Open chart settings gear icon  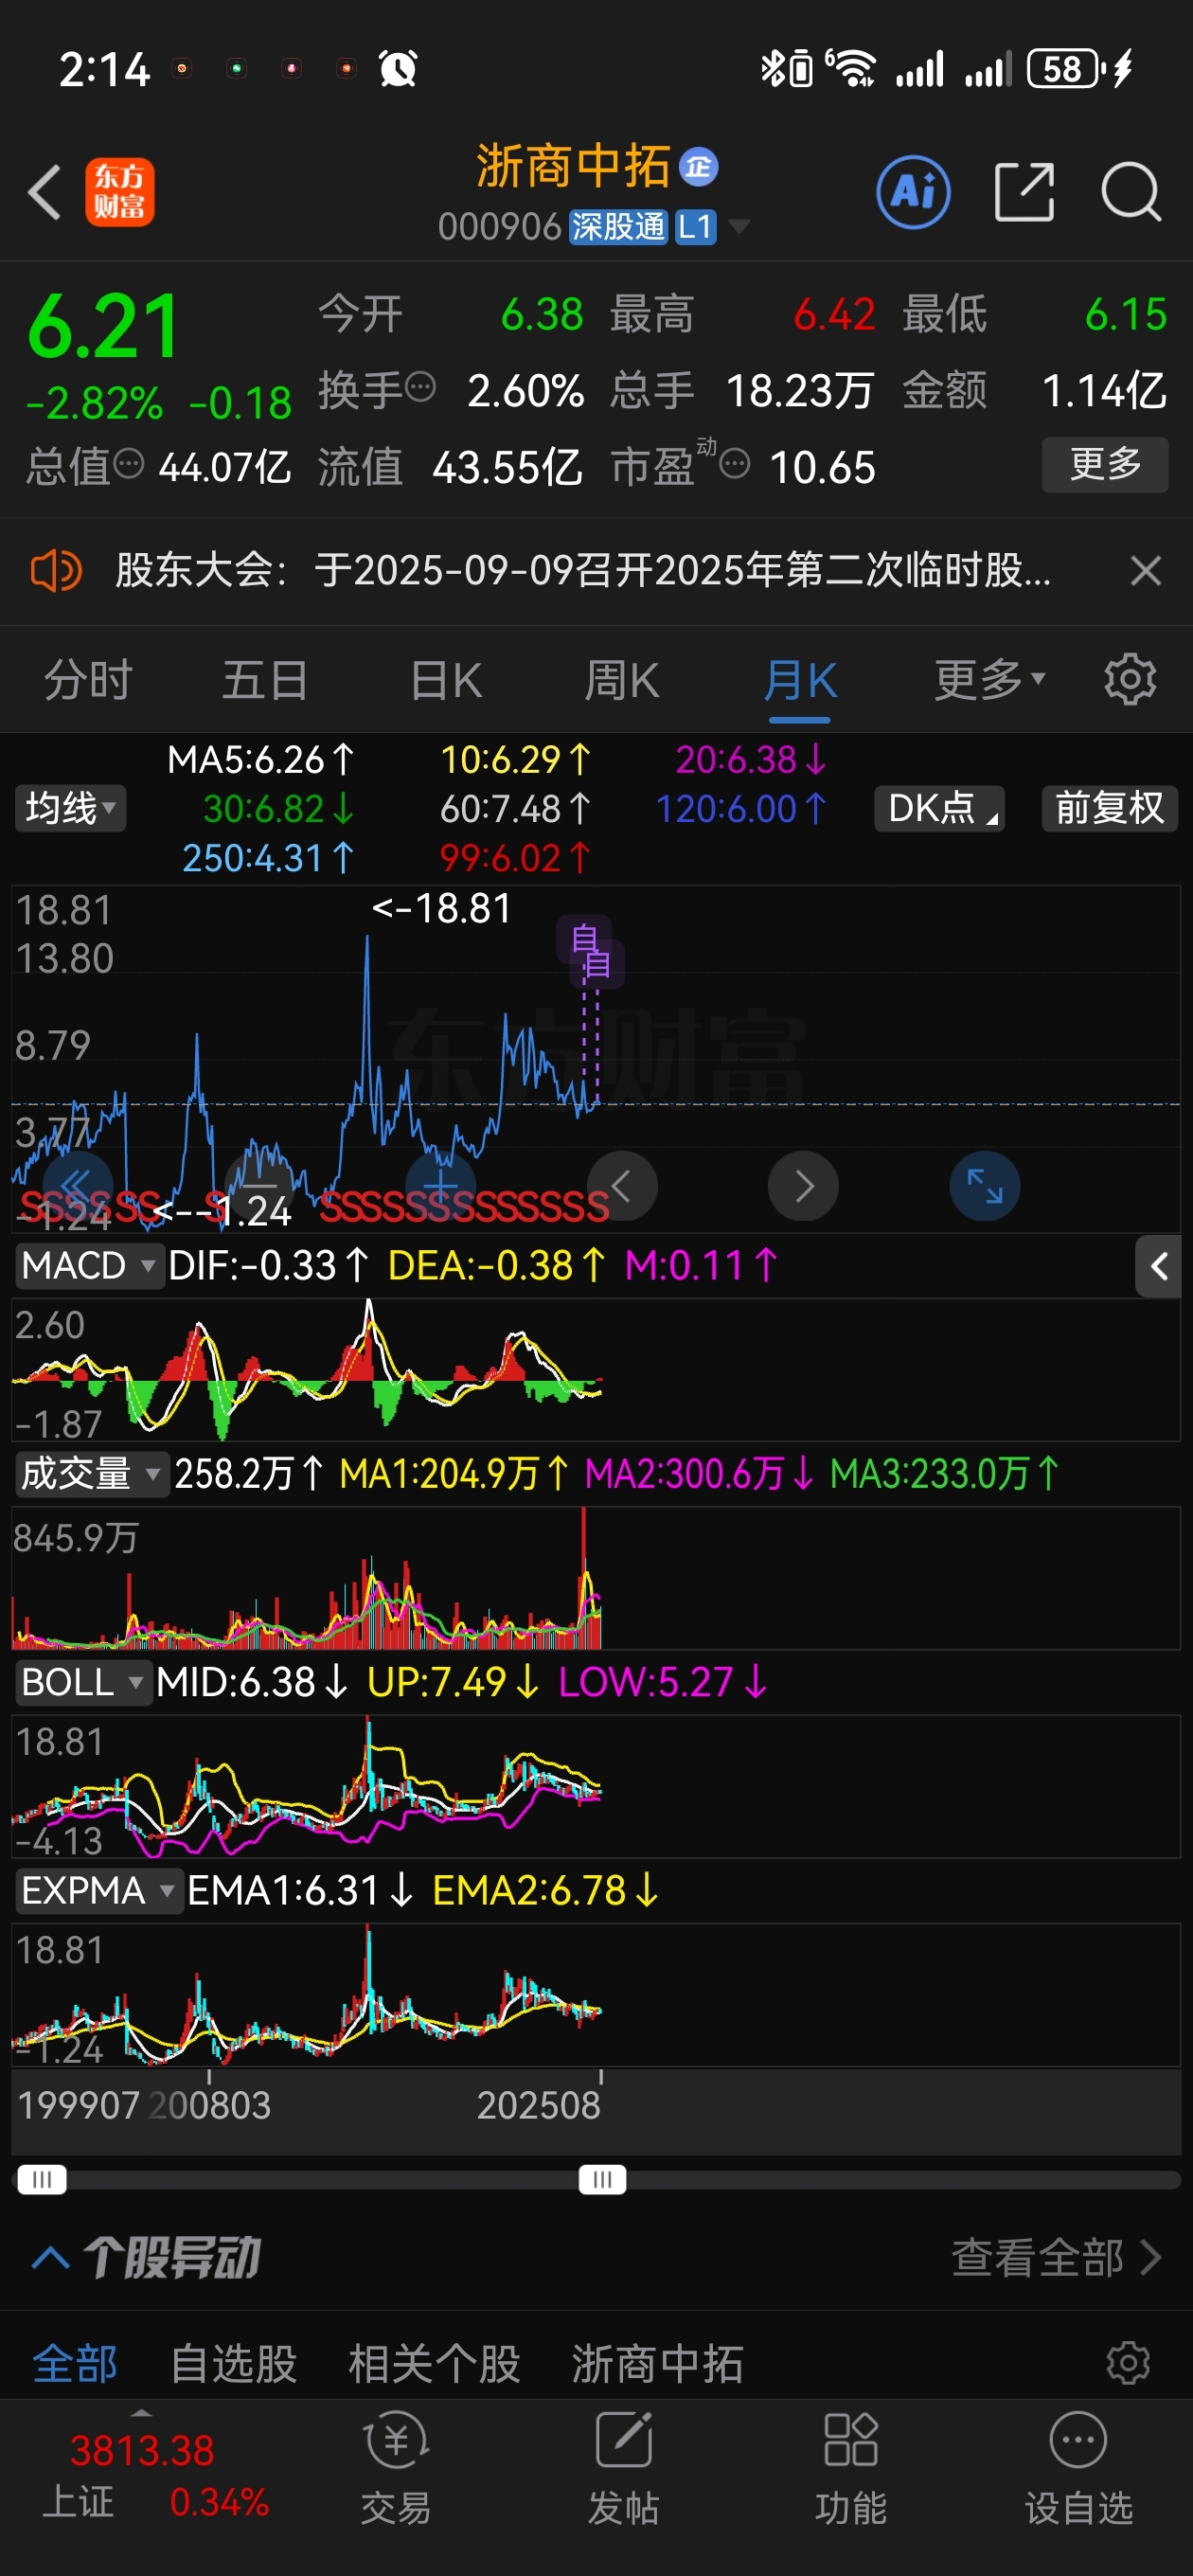[x=1129, y=680]
